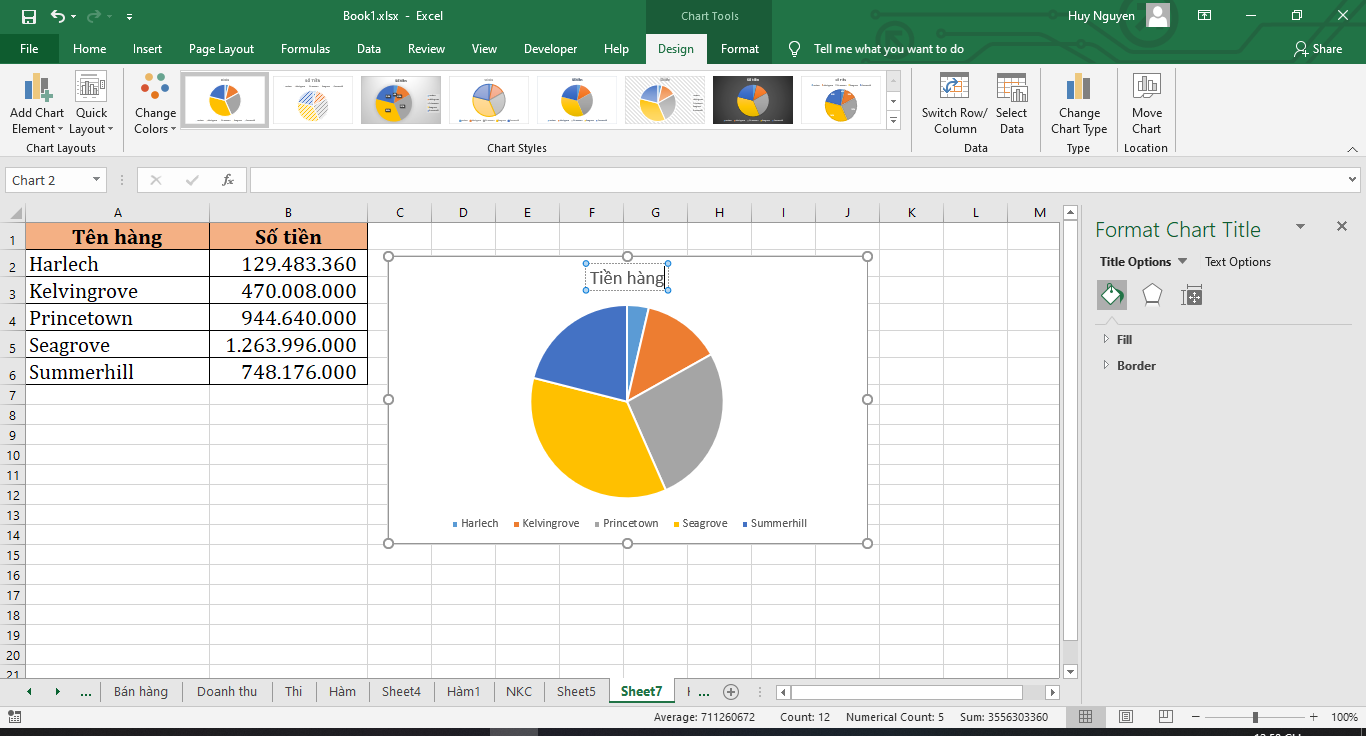
Task: Select the Fill & Line bucket icon
Action: click(x=1112, y=295)
